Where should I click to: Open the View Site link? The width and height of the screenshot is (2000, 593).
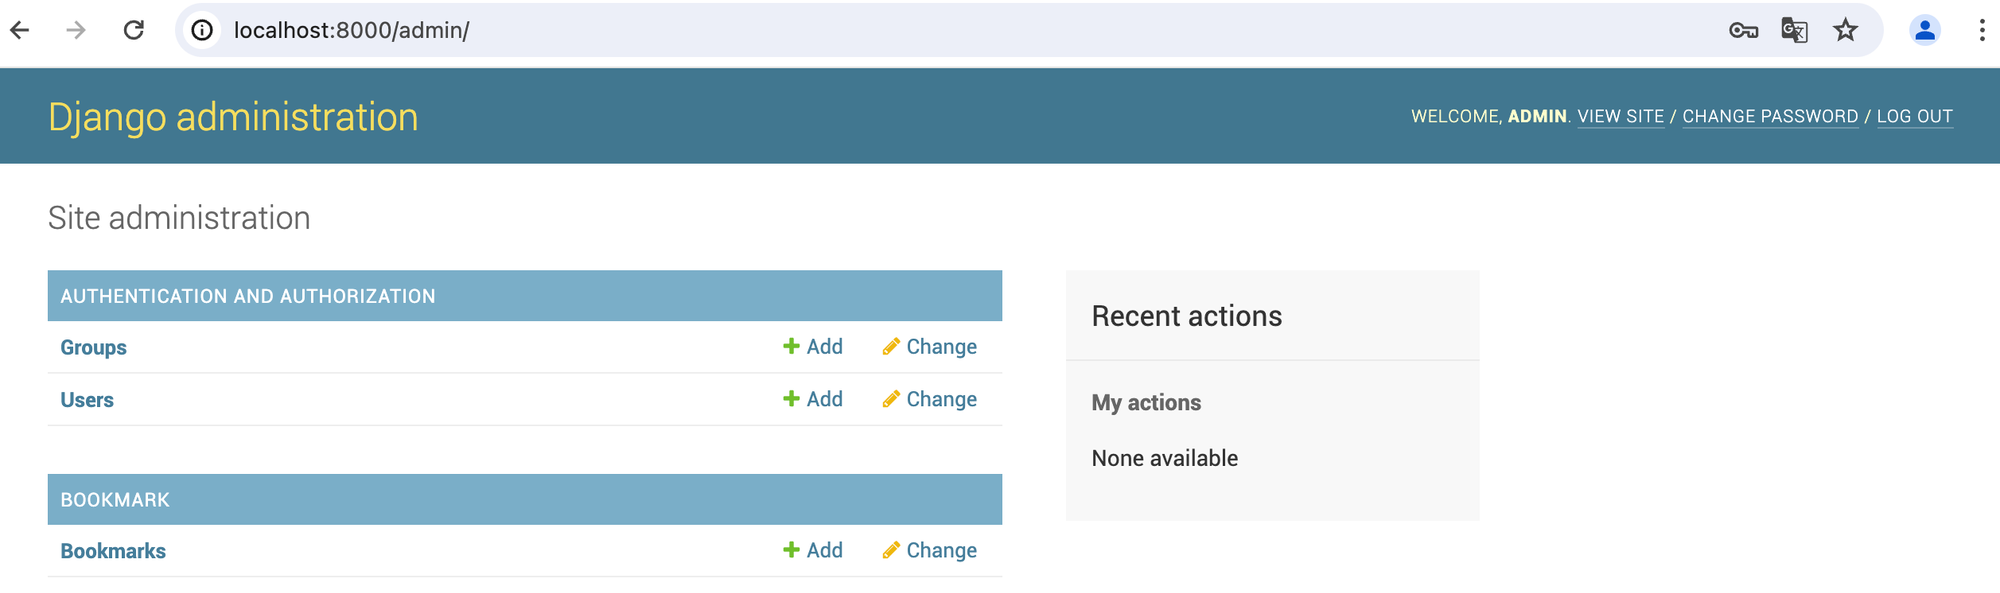click(1620, 116)
